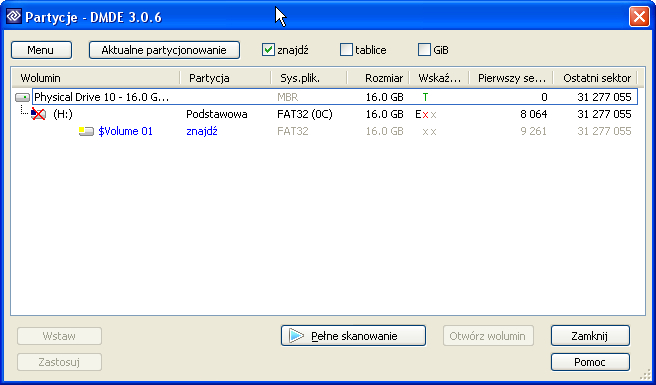Viewport: 656px width, 385px height.
Task: Click the Zamknij button
Action: [x=590, y=336]
